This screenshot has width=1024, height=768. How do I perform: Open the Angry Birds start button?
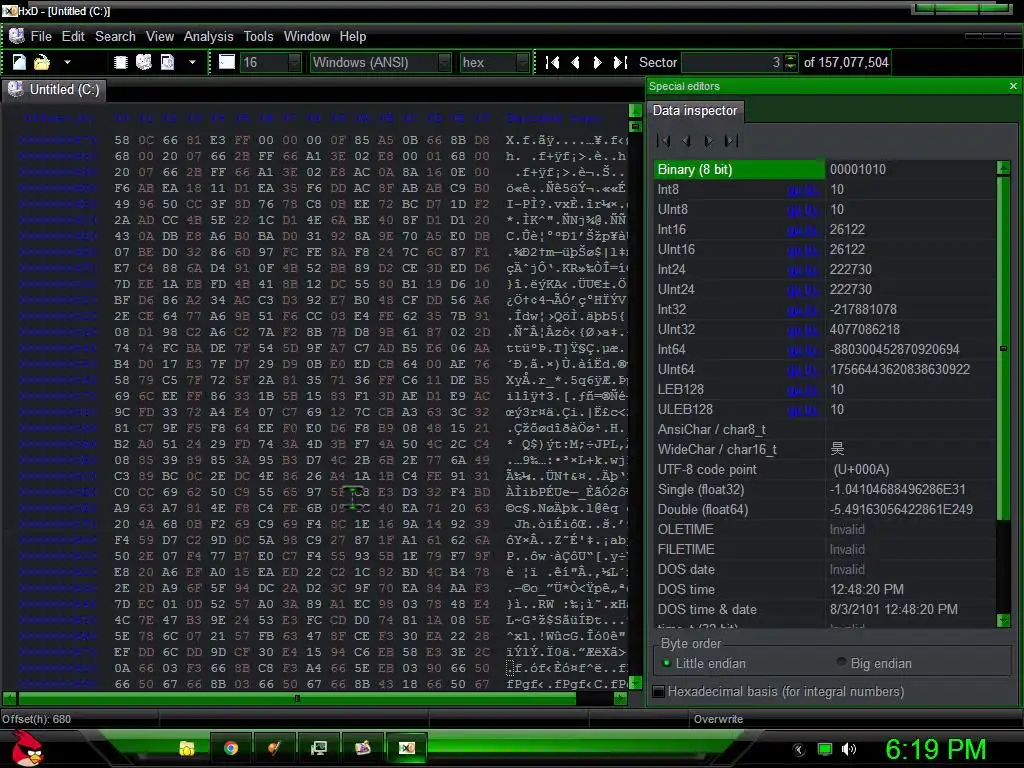point(26,748)
